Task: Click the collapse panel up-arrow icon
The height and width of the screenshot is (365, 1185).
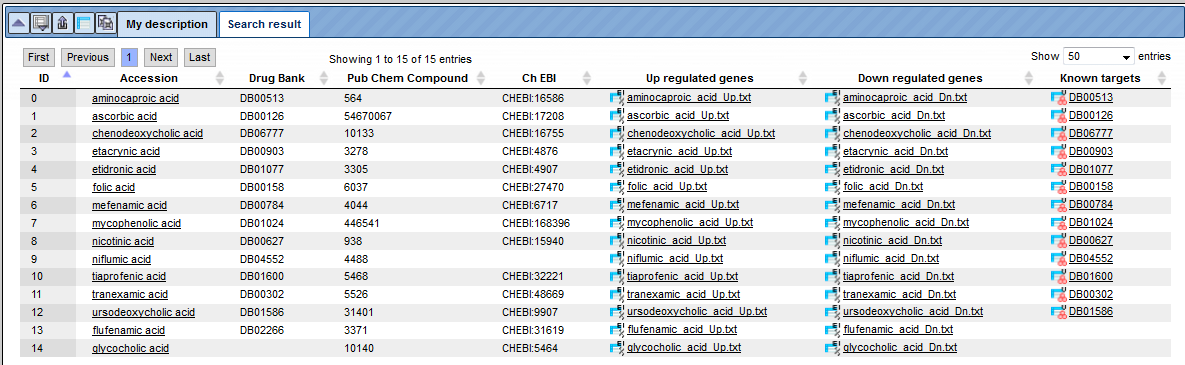Action: point(18,24)
